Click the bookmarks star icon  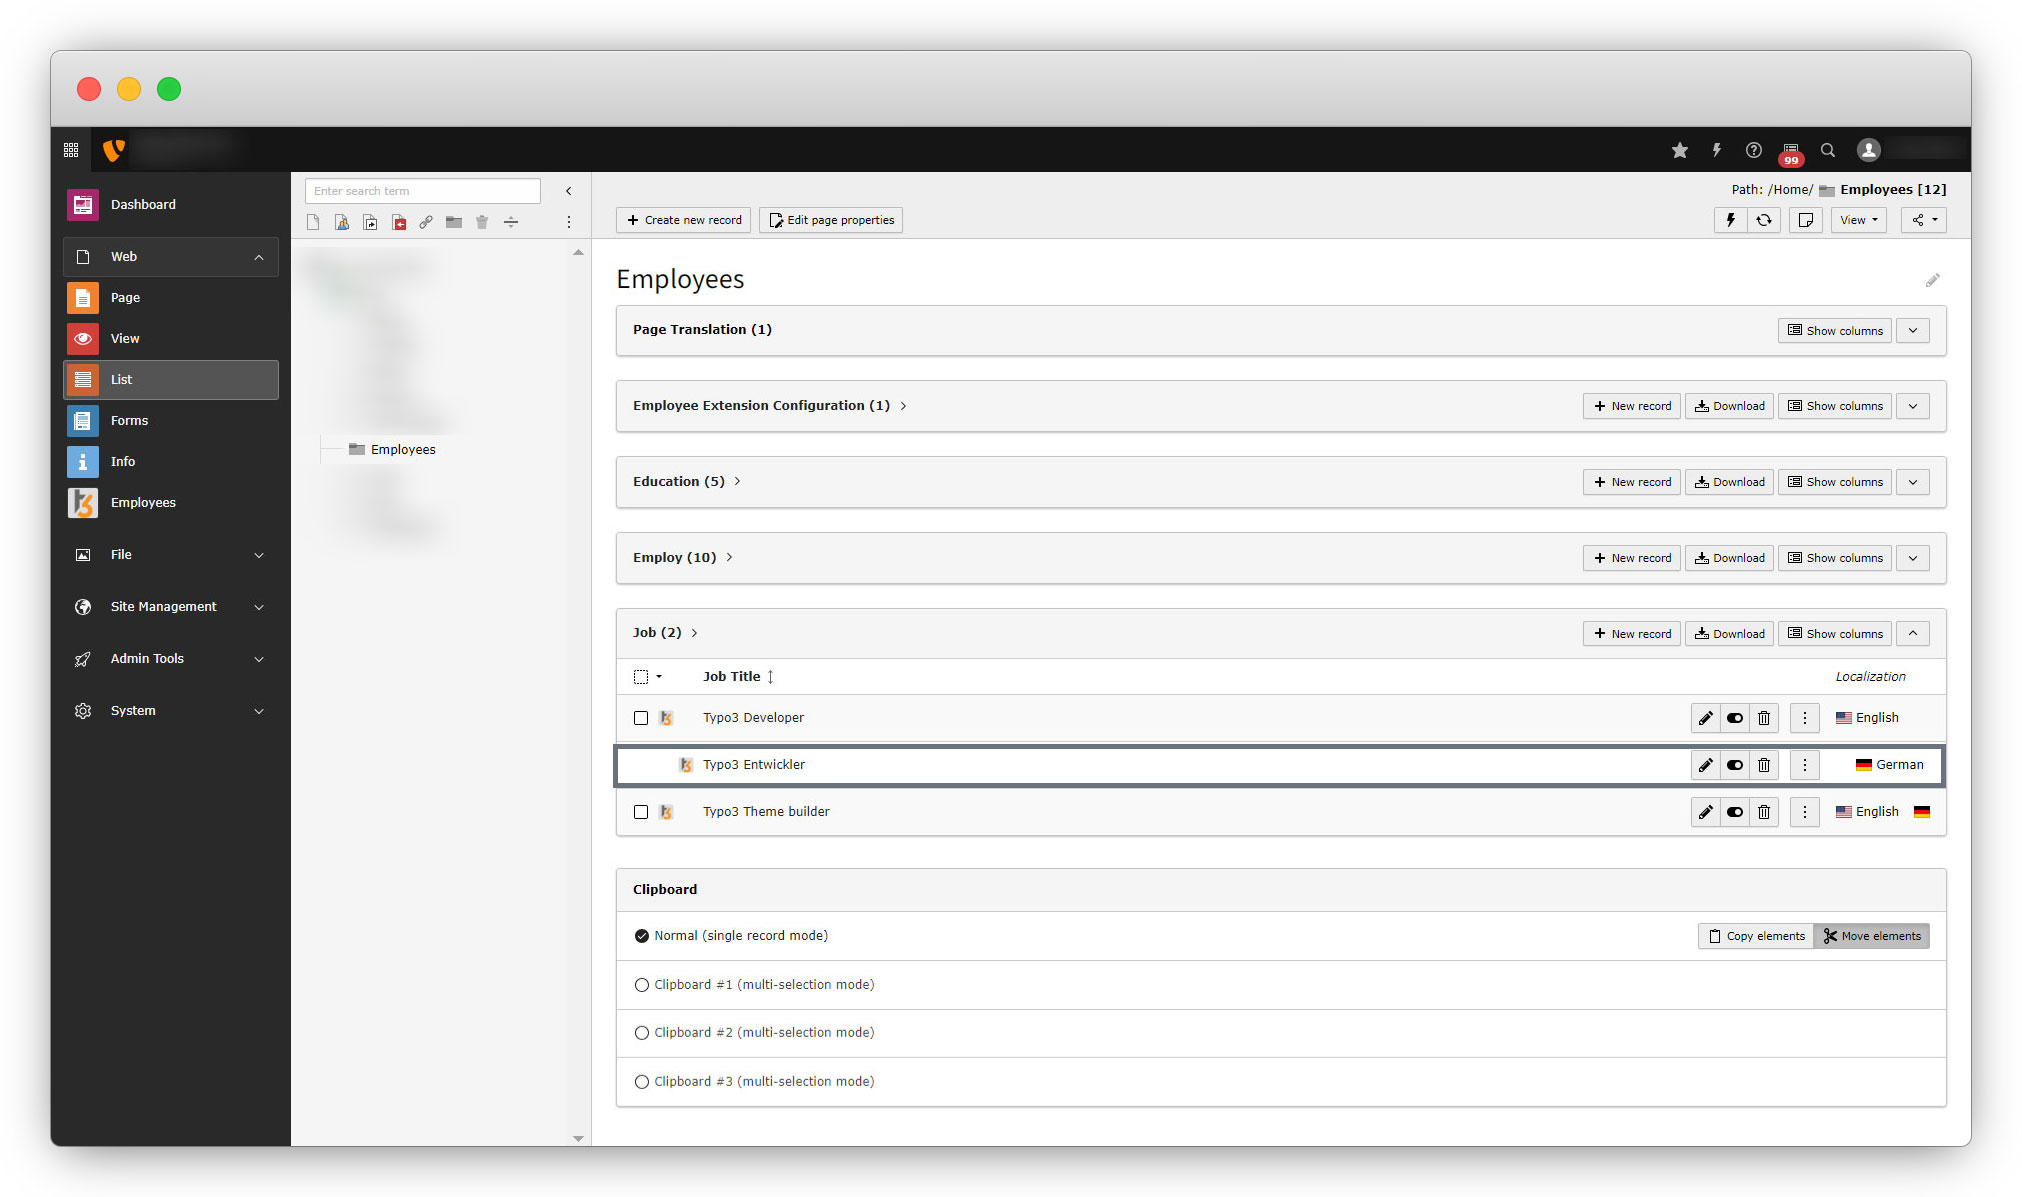1680,150
